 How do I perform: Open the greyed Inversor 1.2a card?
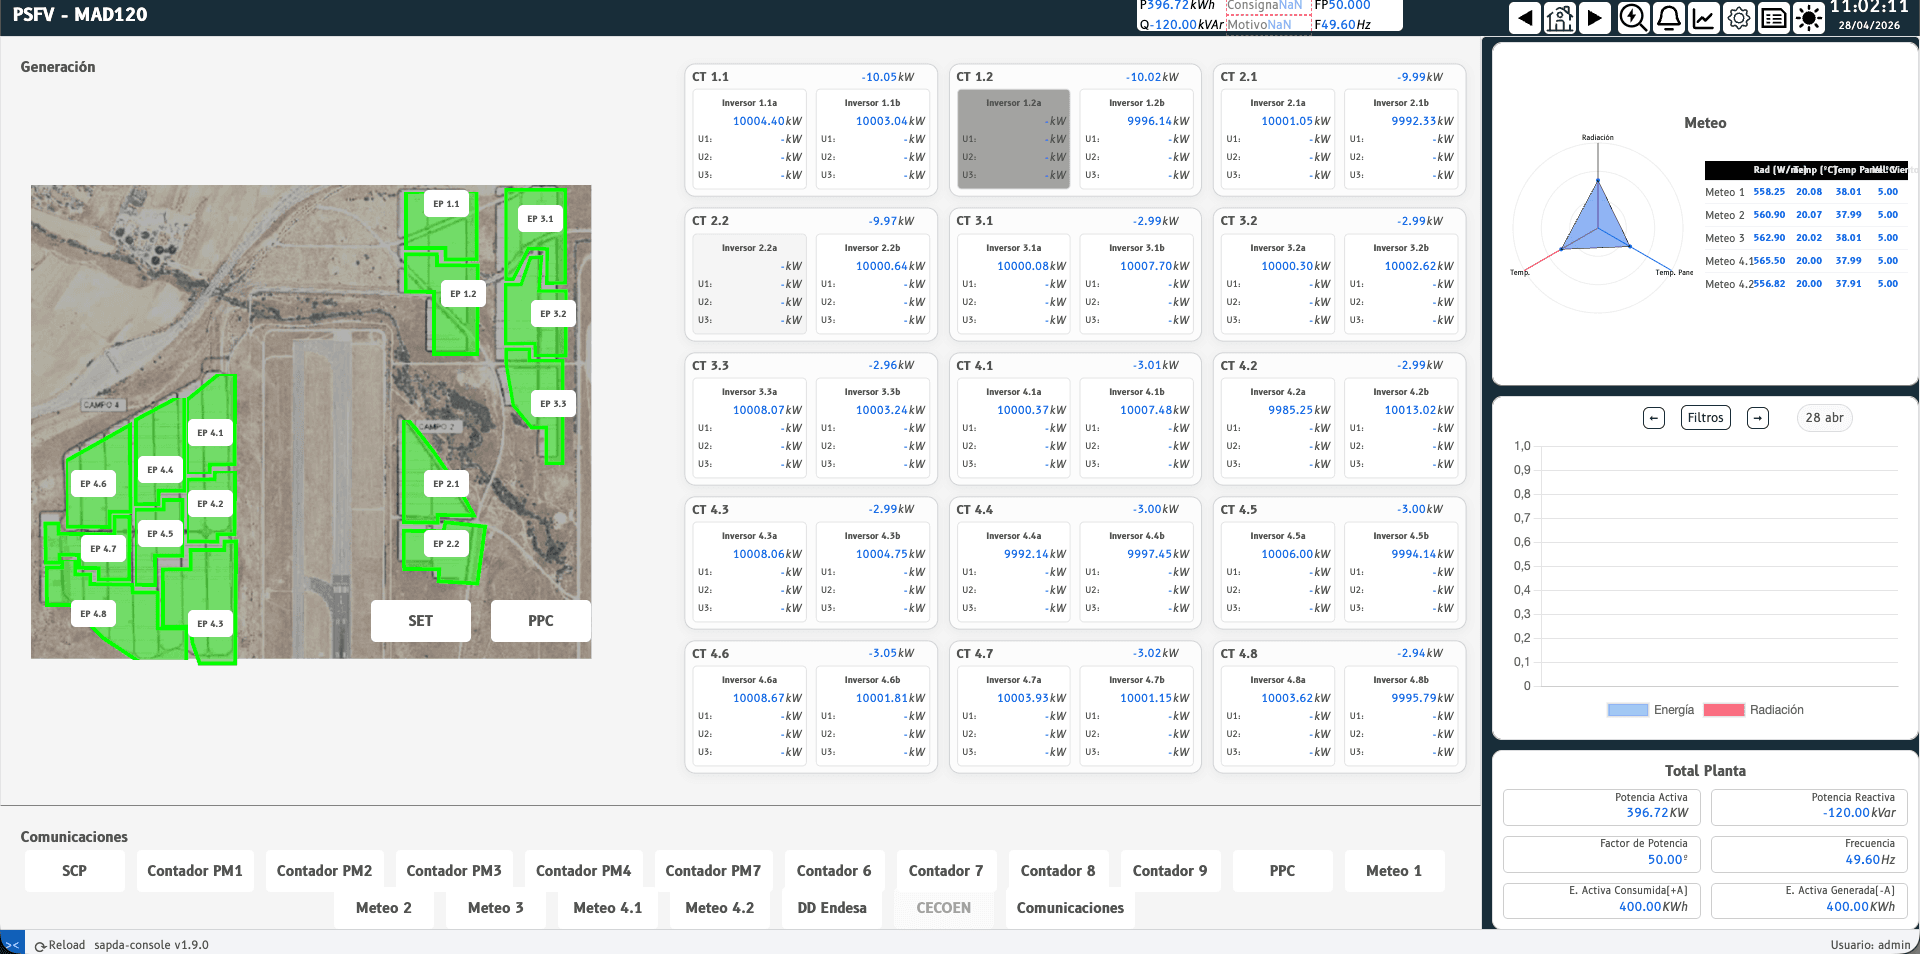(x=1014, y=140)
